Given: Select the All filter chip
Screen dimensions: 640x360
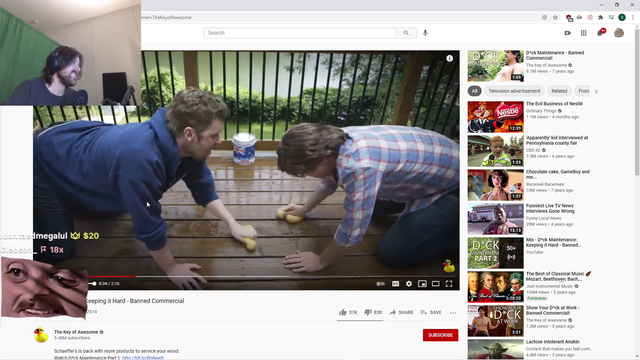Looking at the screenshot, I should [474, 91].
